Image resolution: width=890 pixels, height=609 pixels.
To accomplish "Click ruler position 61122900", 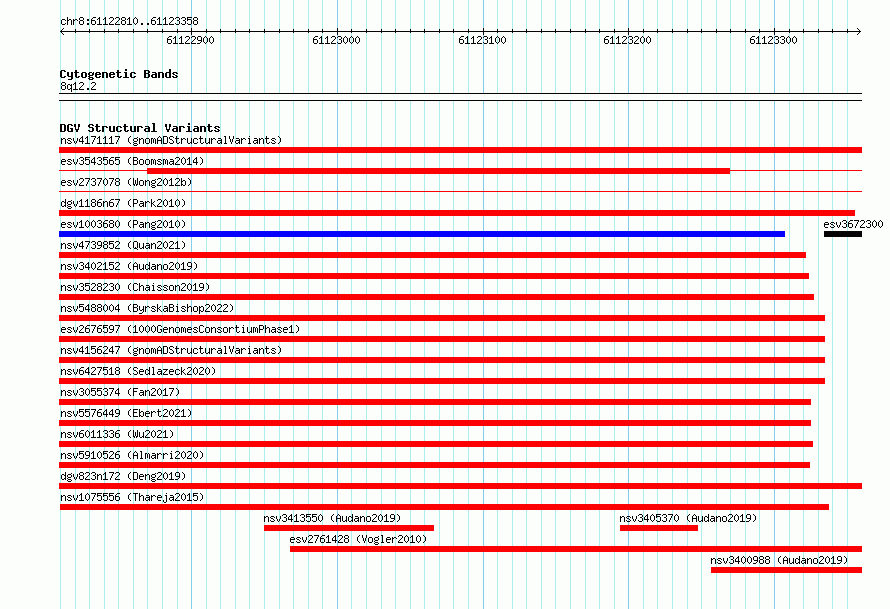I will (x=191, y=40).
